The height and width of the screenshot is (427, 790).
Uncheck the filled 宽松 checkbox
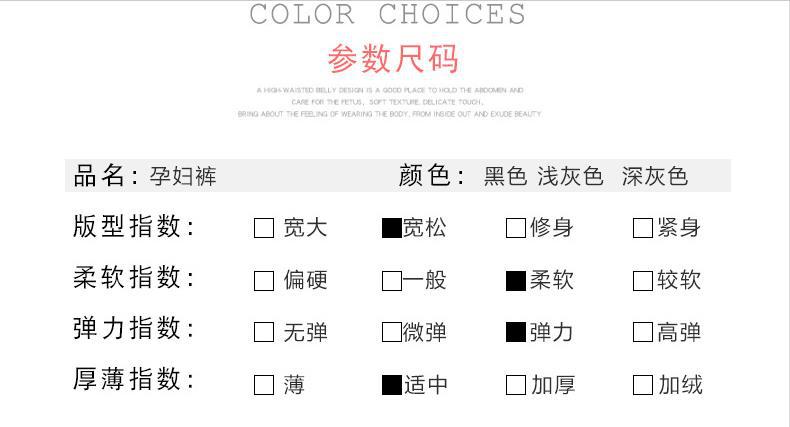[x=391, y=229]
